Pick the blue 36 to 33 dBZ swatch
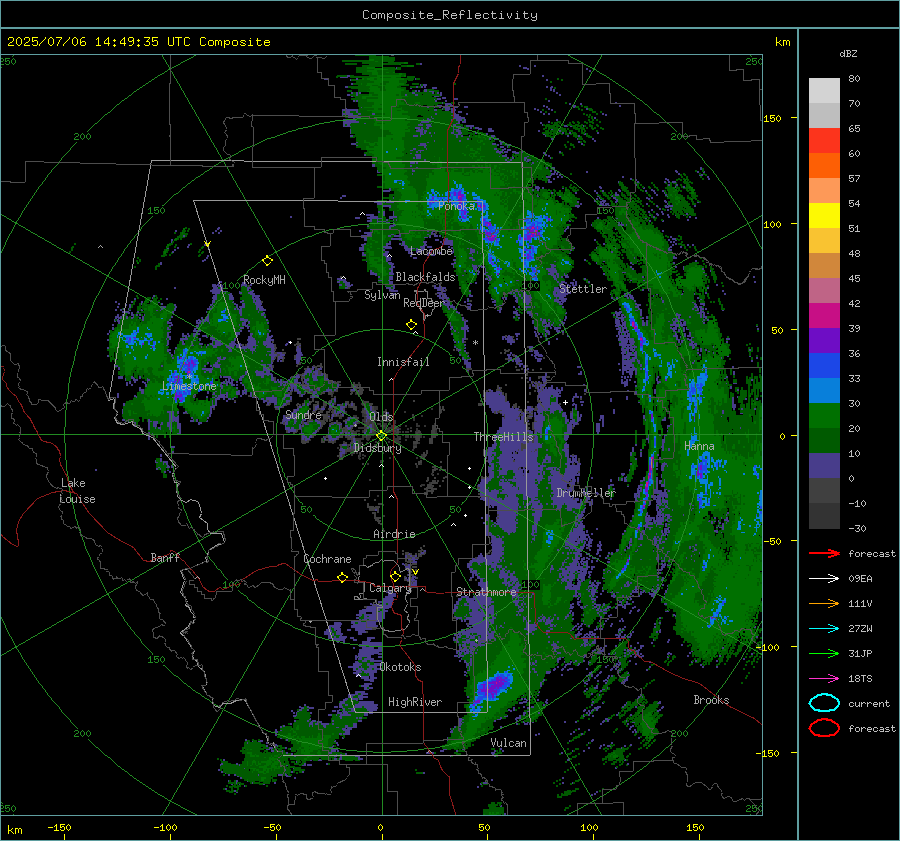This screenshot has height=841, width=900. click(x=824, y=366)
